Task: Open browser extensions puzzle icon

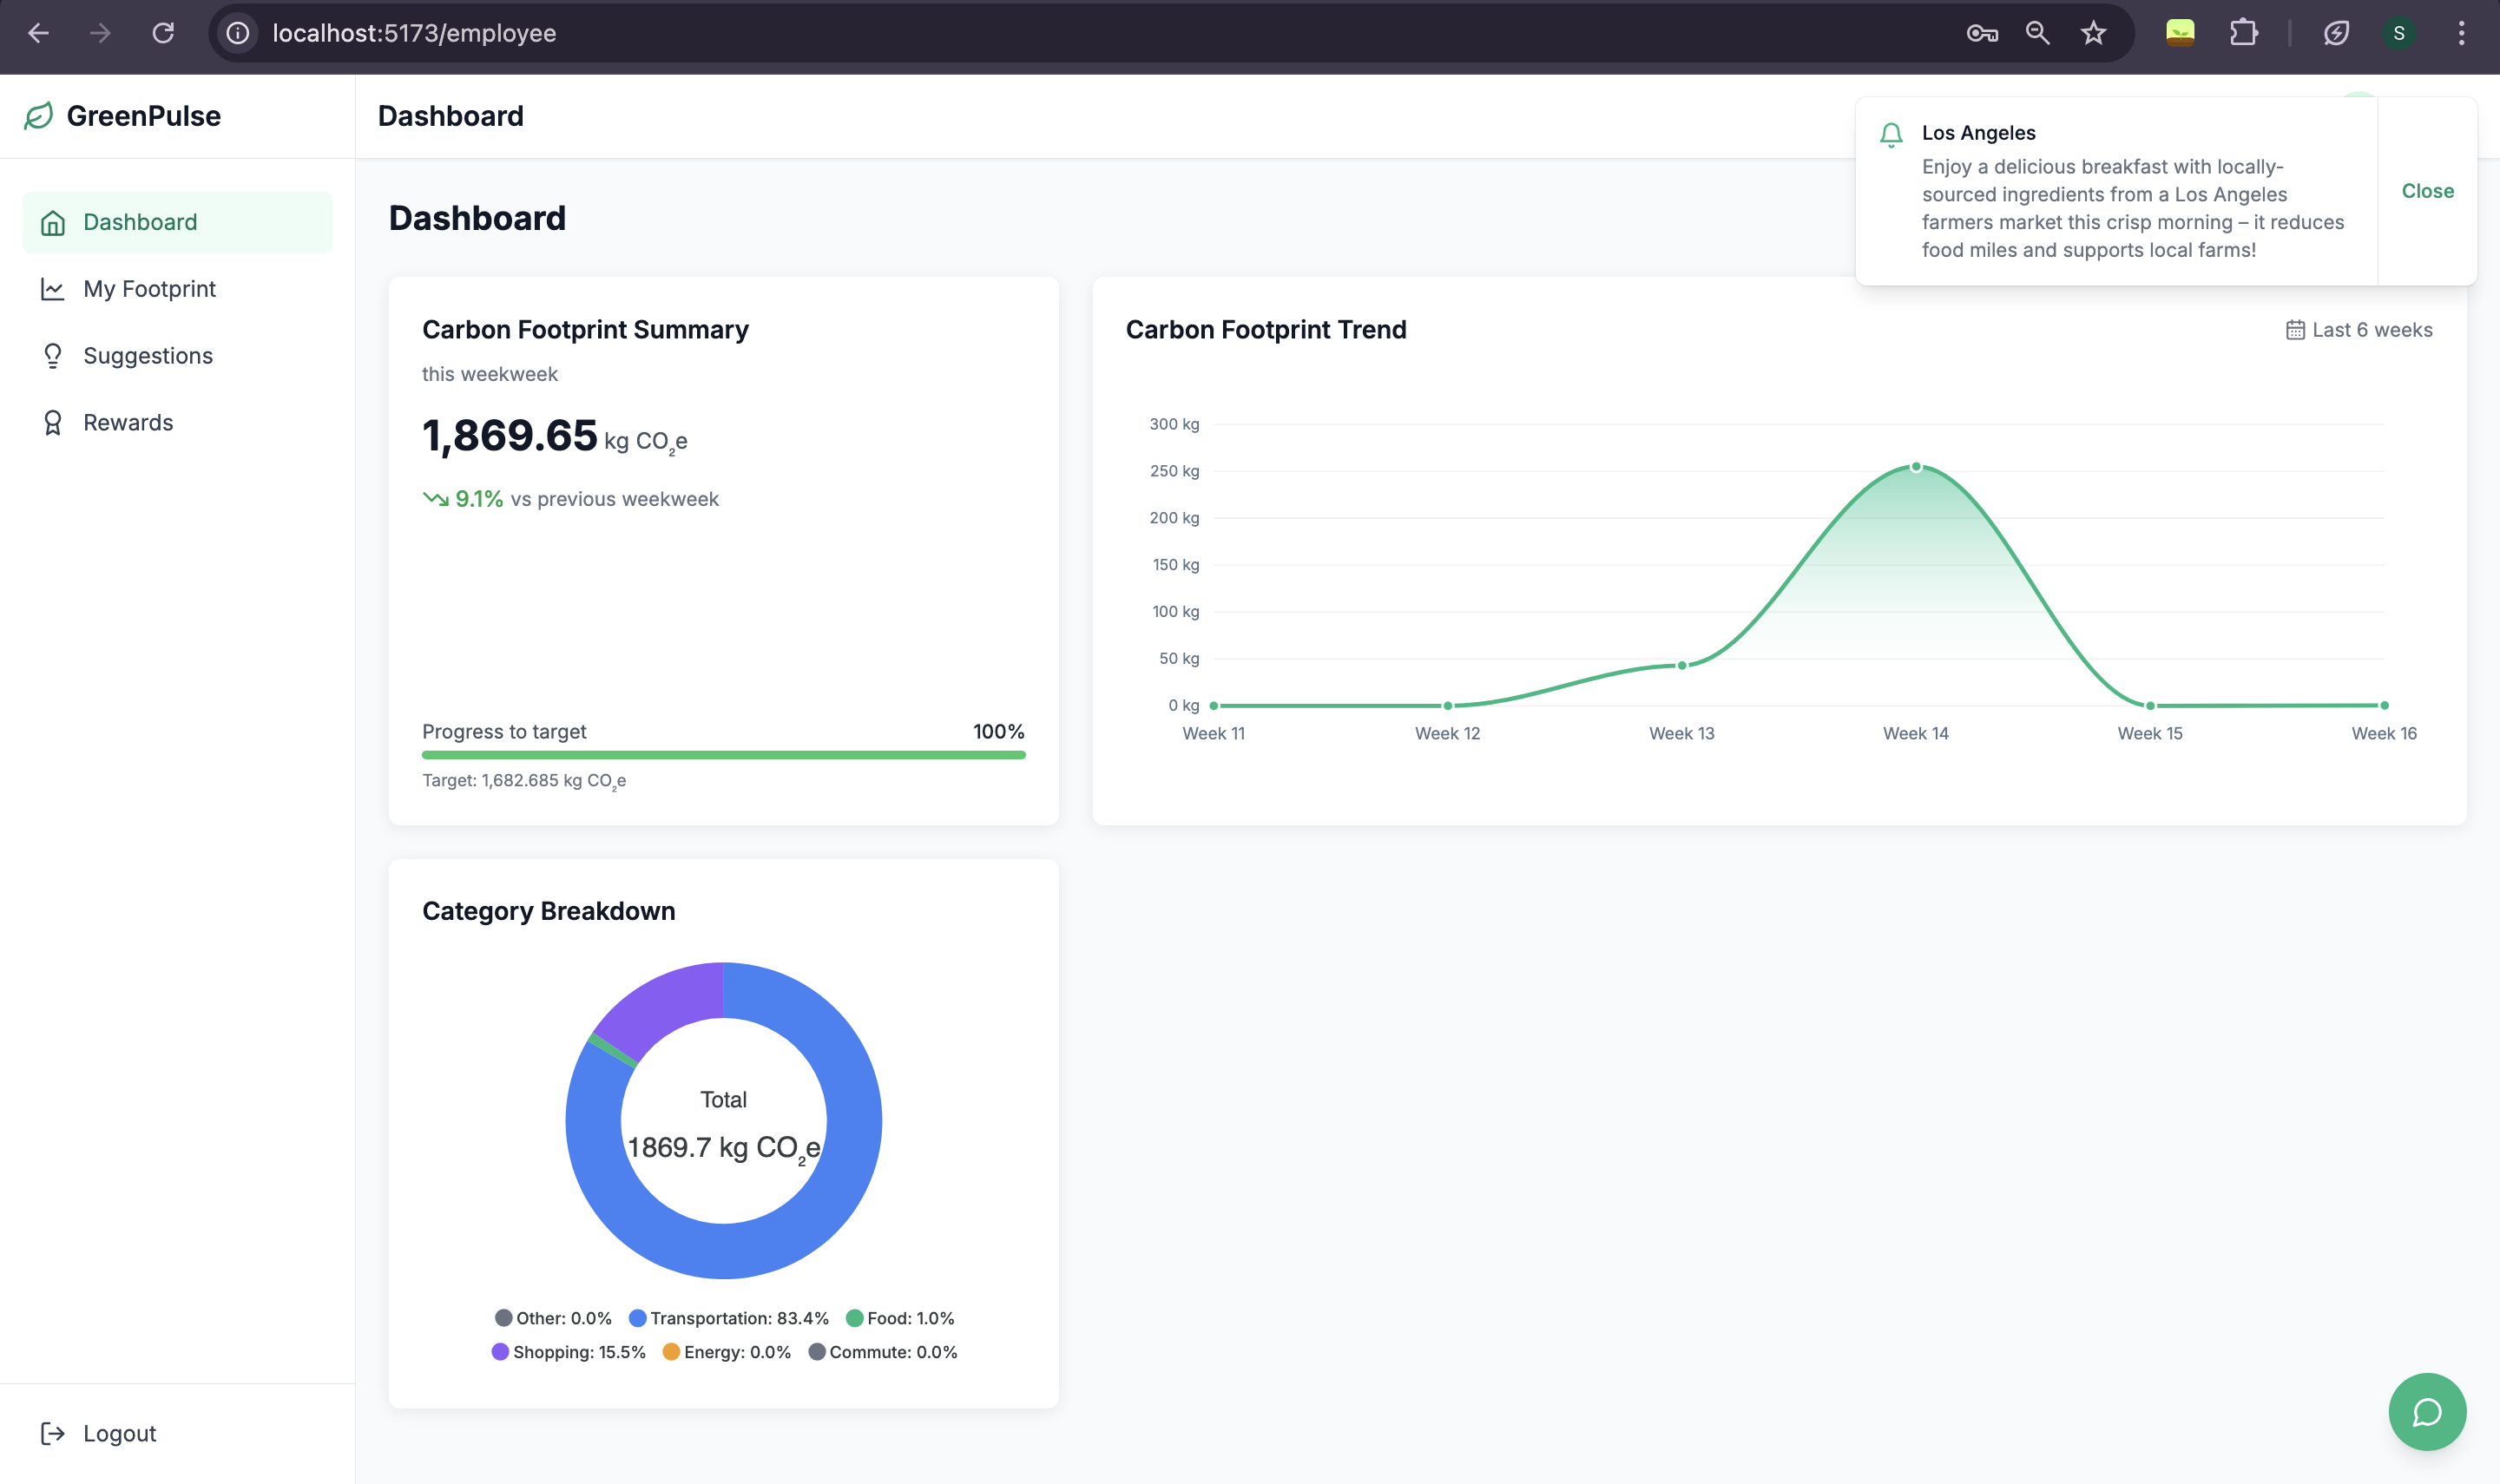Action: 2243,33
